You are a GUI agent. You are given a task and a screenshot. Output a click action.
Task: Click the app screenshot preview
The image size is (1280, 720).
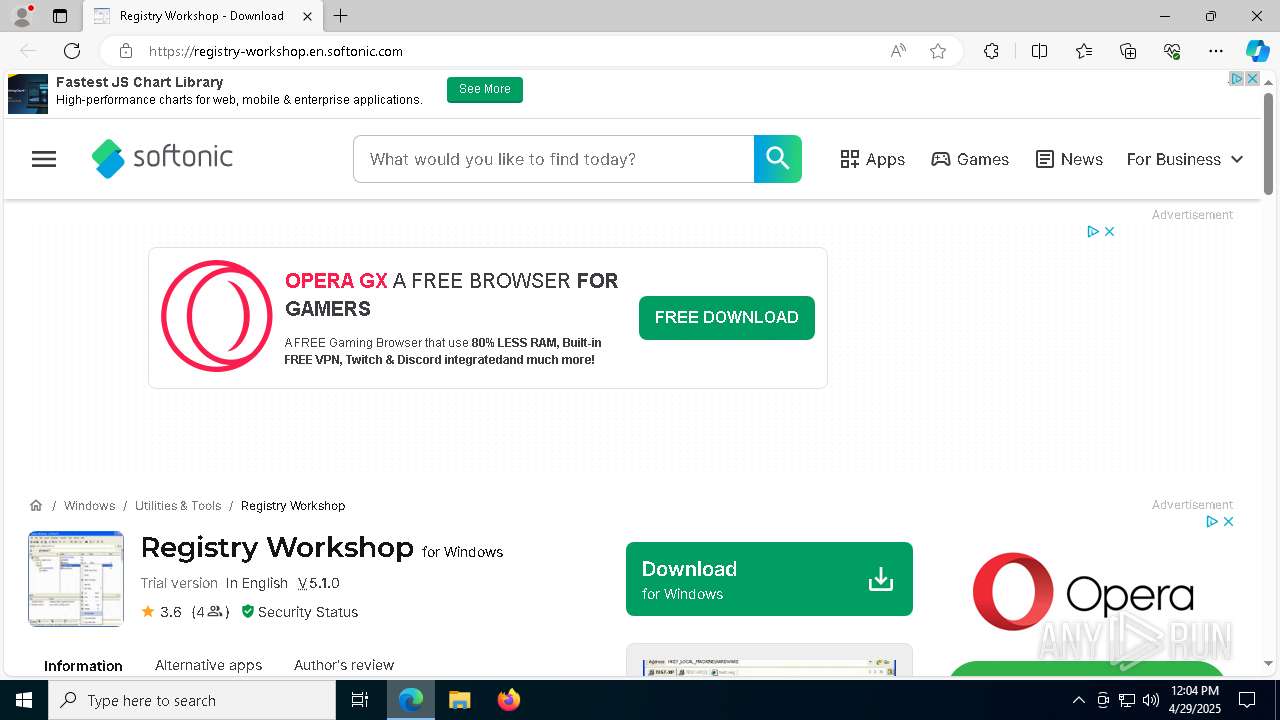coord(769,661)
